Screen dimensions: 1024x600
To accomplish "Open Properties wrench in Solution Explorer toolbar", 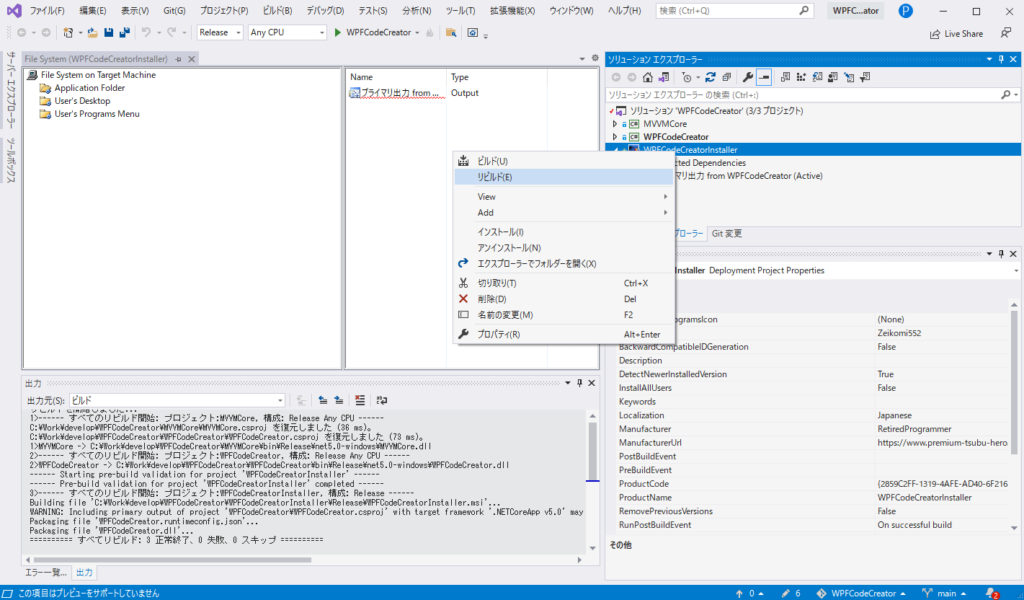I will tap(748, 77).
